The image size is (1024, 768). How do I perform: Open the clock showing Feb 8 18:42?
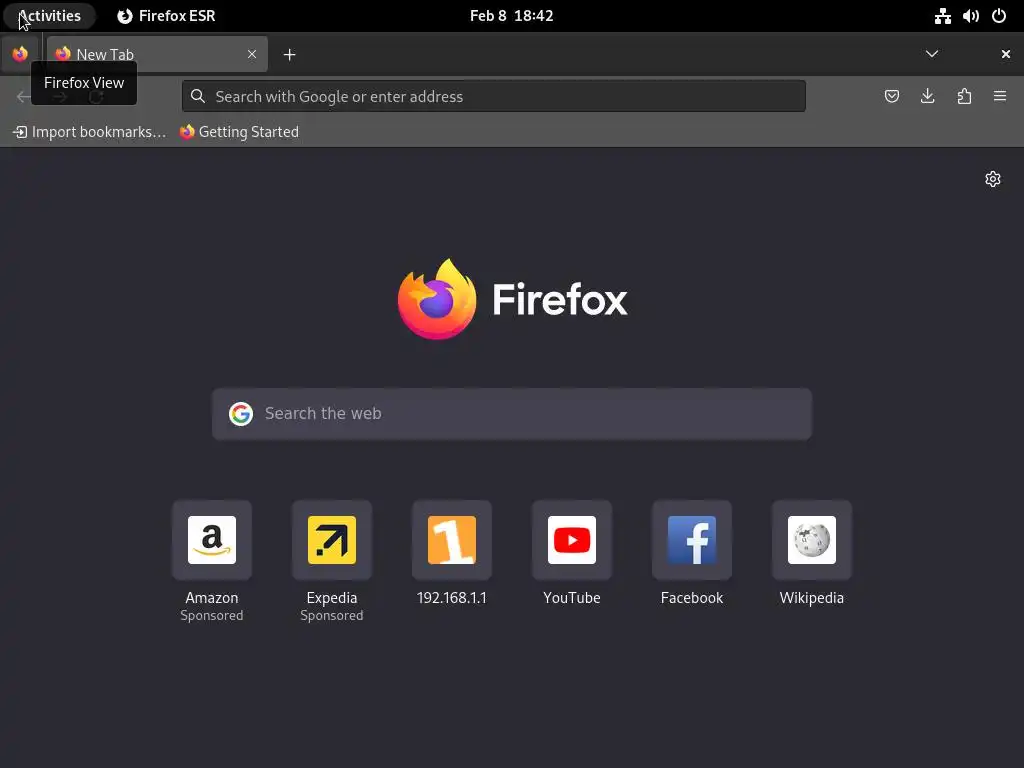(511, 16)
